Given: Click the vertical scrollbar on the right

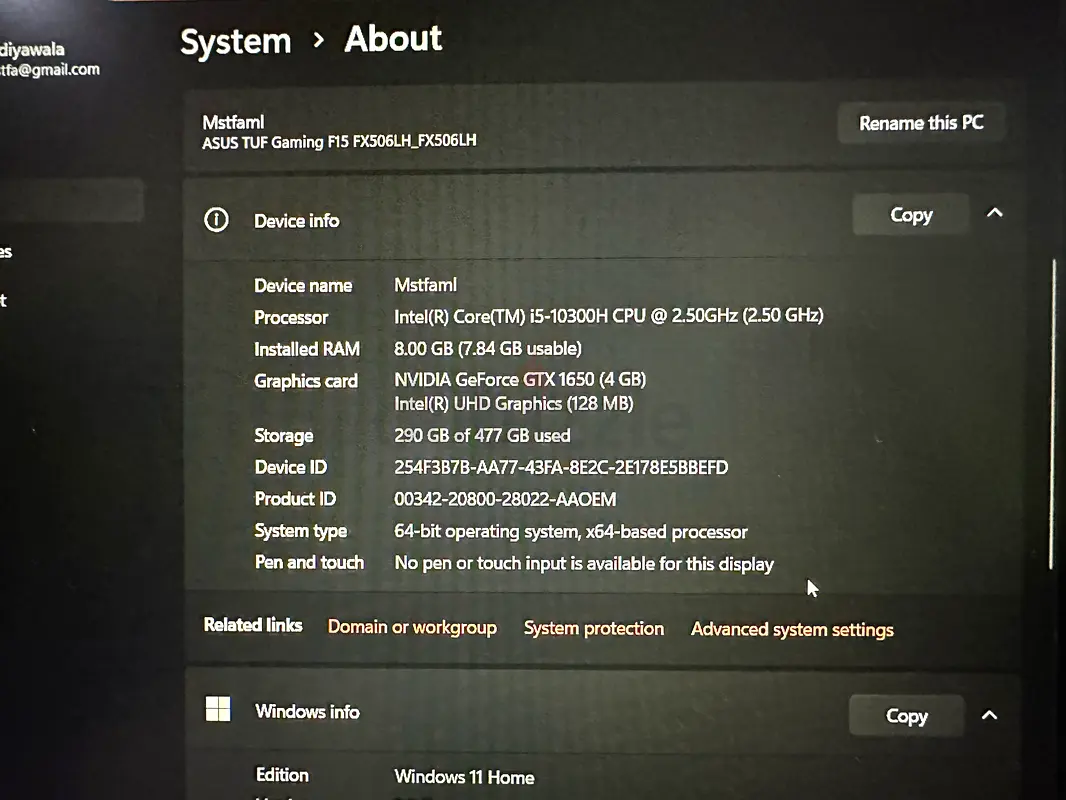Looking at the screenshot, I should 1054,413.
